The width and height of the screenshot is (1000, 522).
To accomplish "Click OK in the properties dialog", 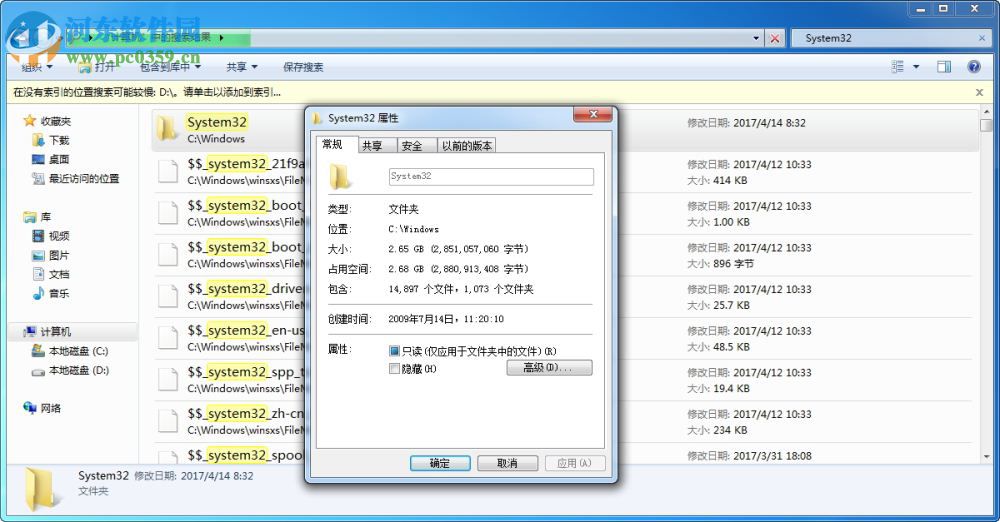I will pyautogui.click(x=440, y=463).
